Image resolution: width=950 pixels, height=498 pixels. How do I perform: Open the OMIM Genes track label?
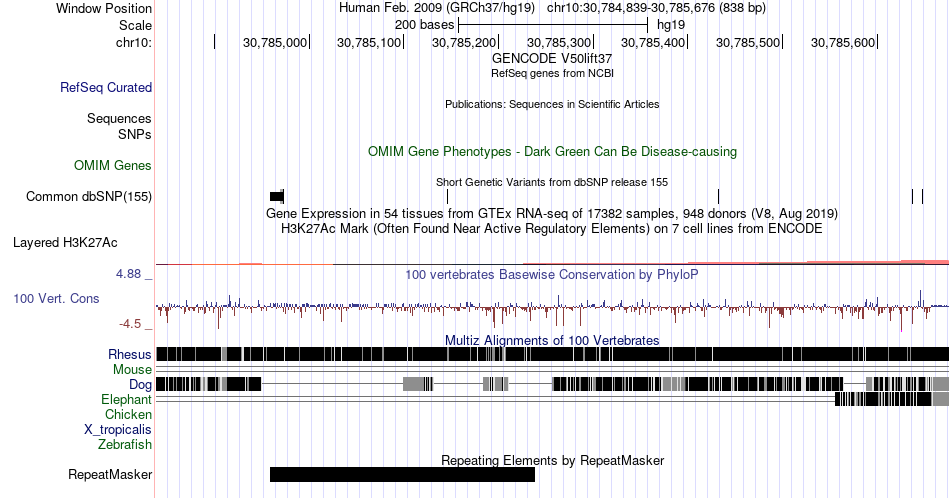click(113, 165)
